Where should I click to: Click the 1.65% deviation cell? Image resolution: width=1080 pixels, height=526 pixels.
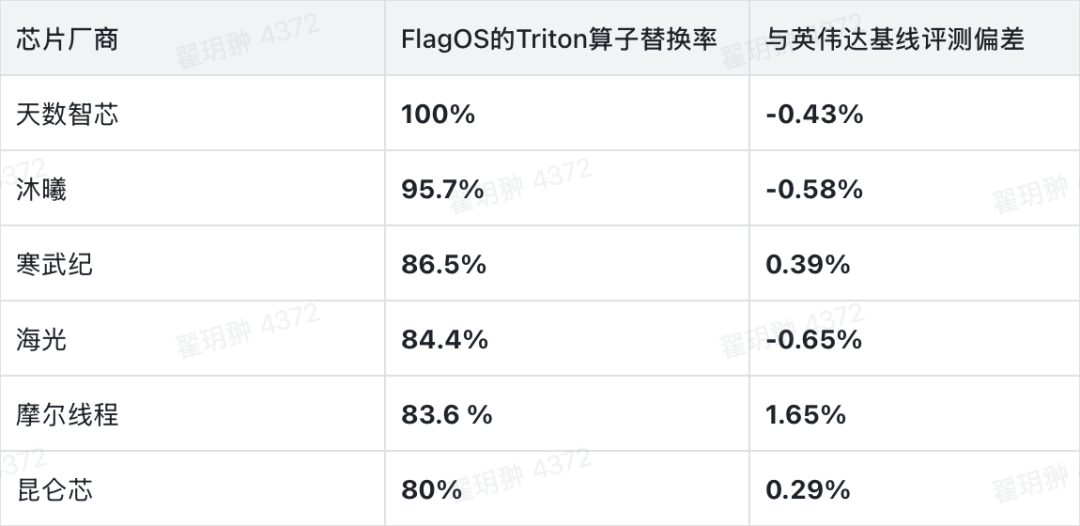(806, 415)
